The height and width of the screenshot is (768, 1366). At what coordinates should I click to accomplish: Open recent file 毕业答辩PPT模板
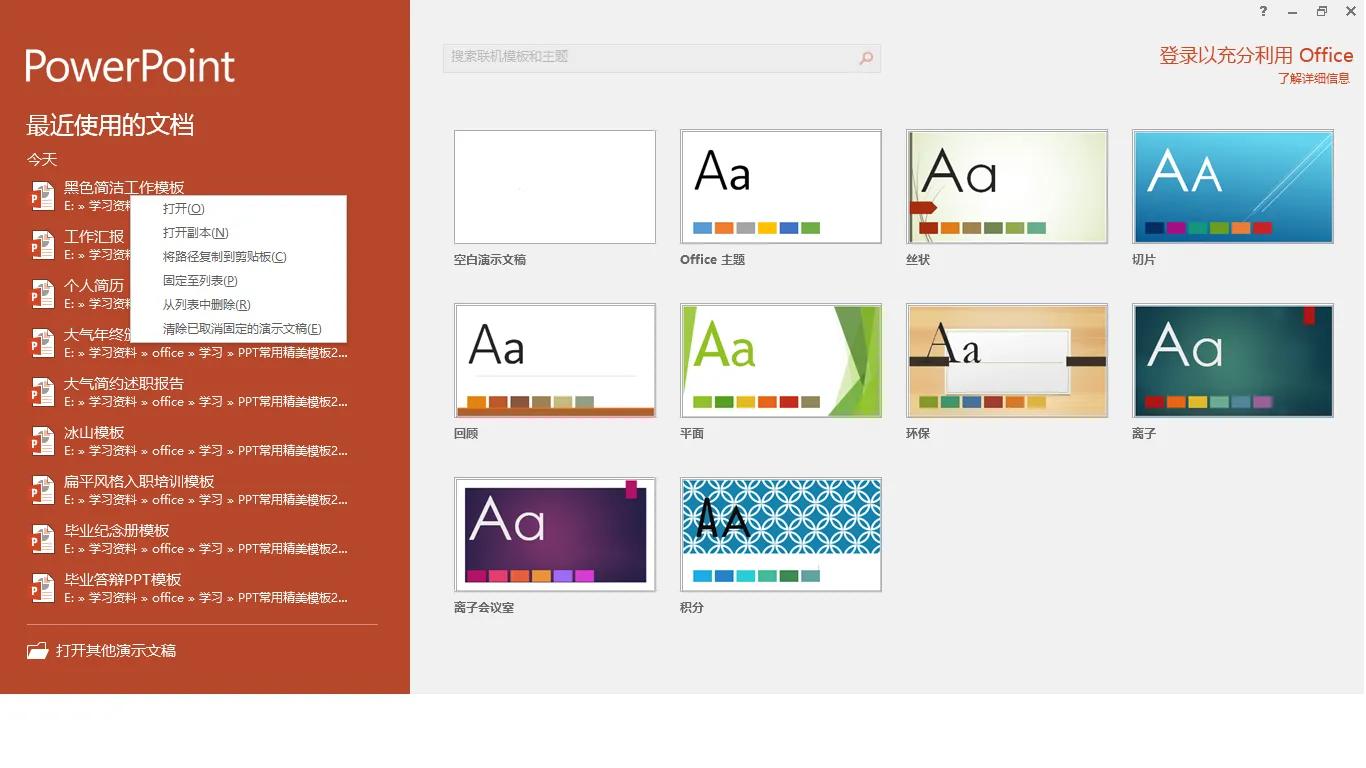coord(123,580)
